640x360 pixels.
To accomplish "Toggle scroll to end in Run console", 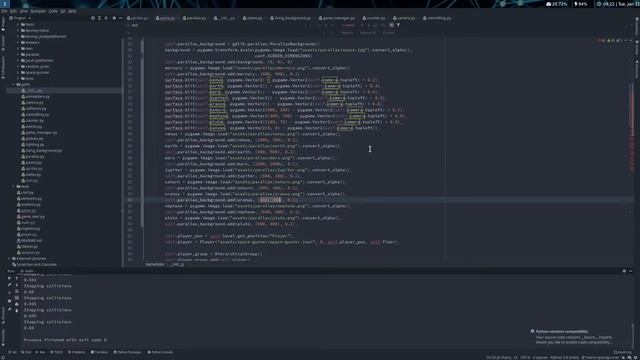I will pos(17,298).
